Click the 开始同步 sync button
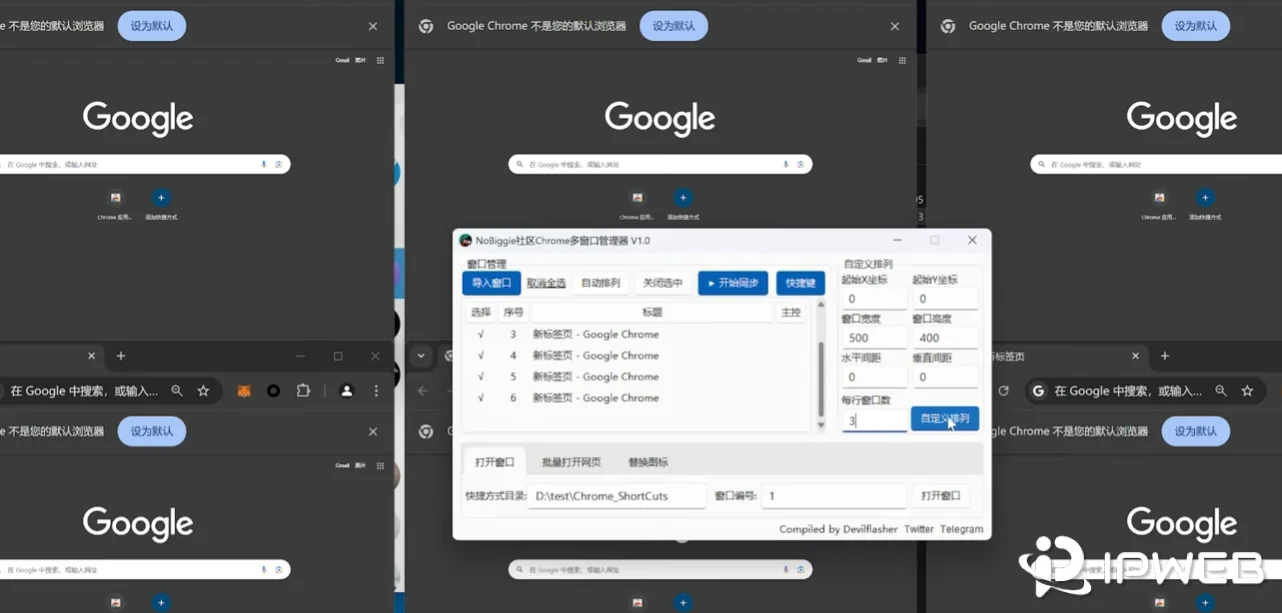The width and height of the screenshot is (1282, 613). tap(733, 283)
